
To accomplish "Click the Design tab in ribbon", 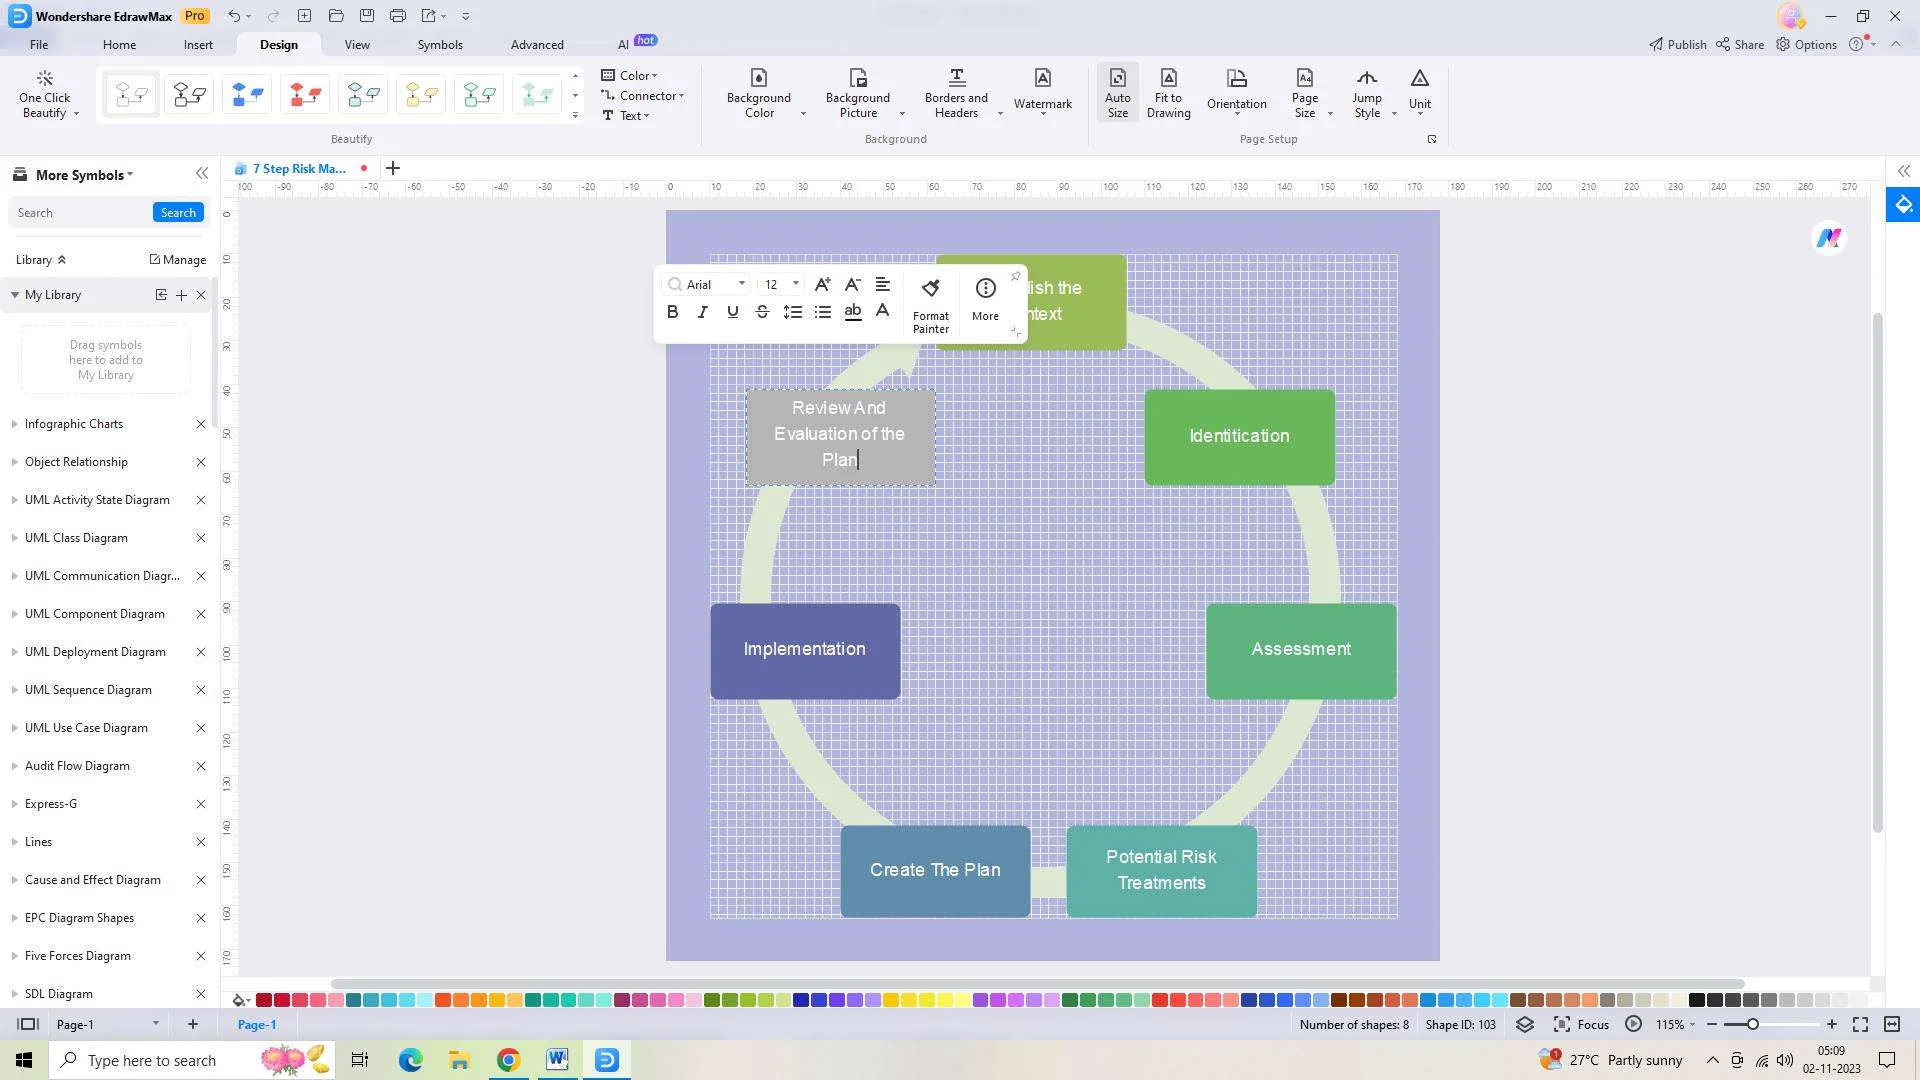I will click(x=278, y=44).
